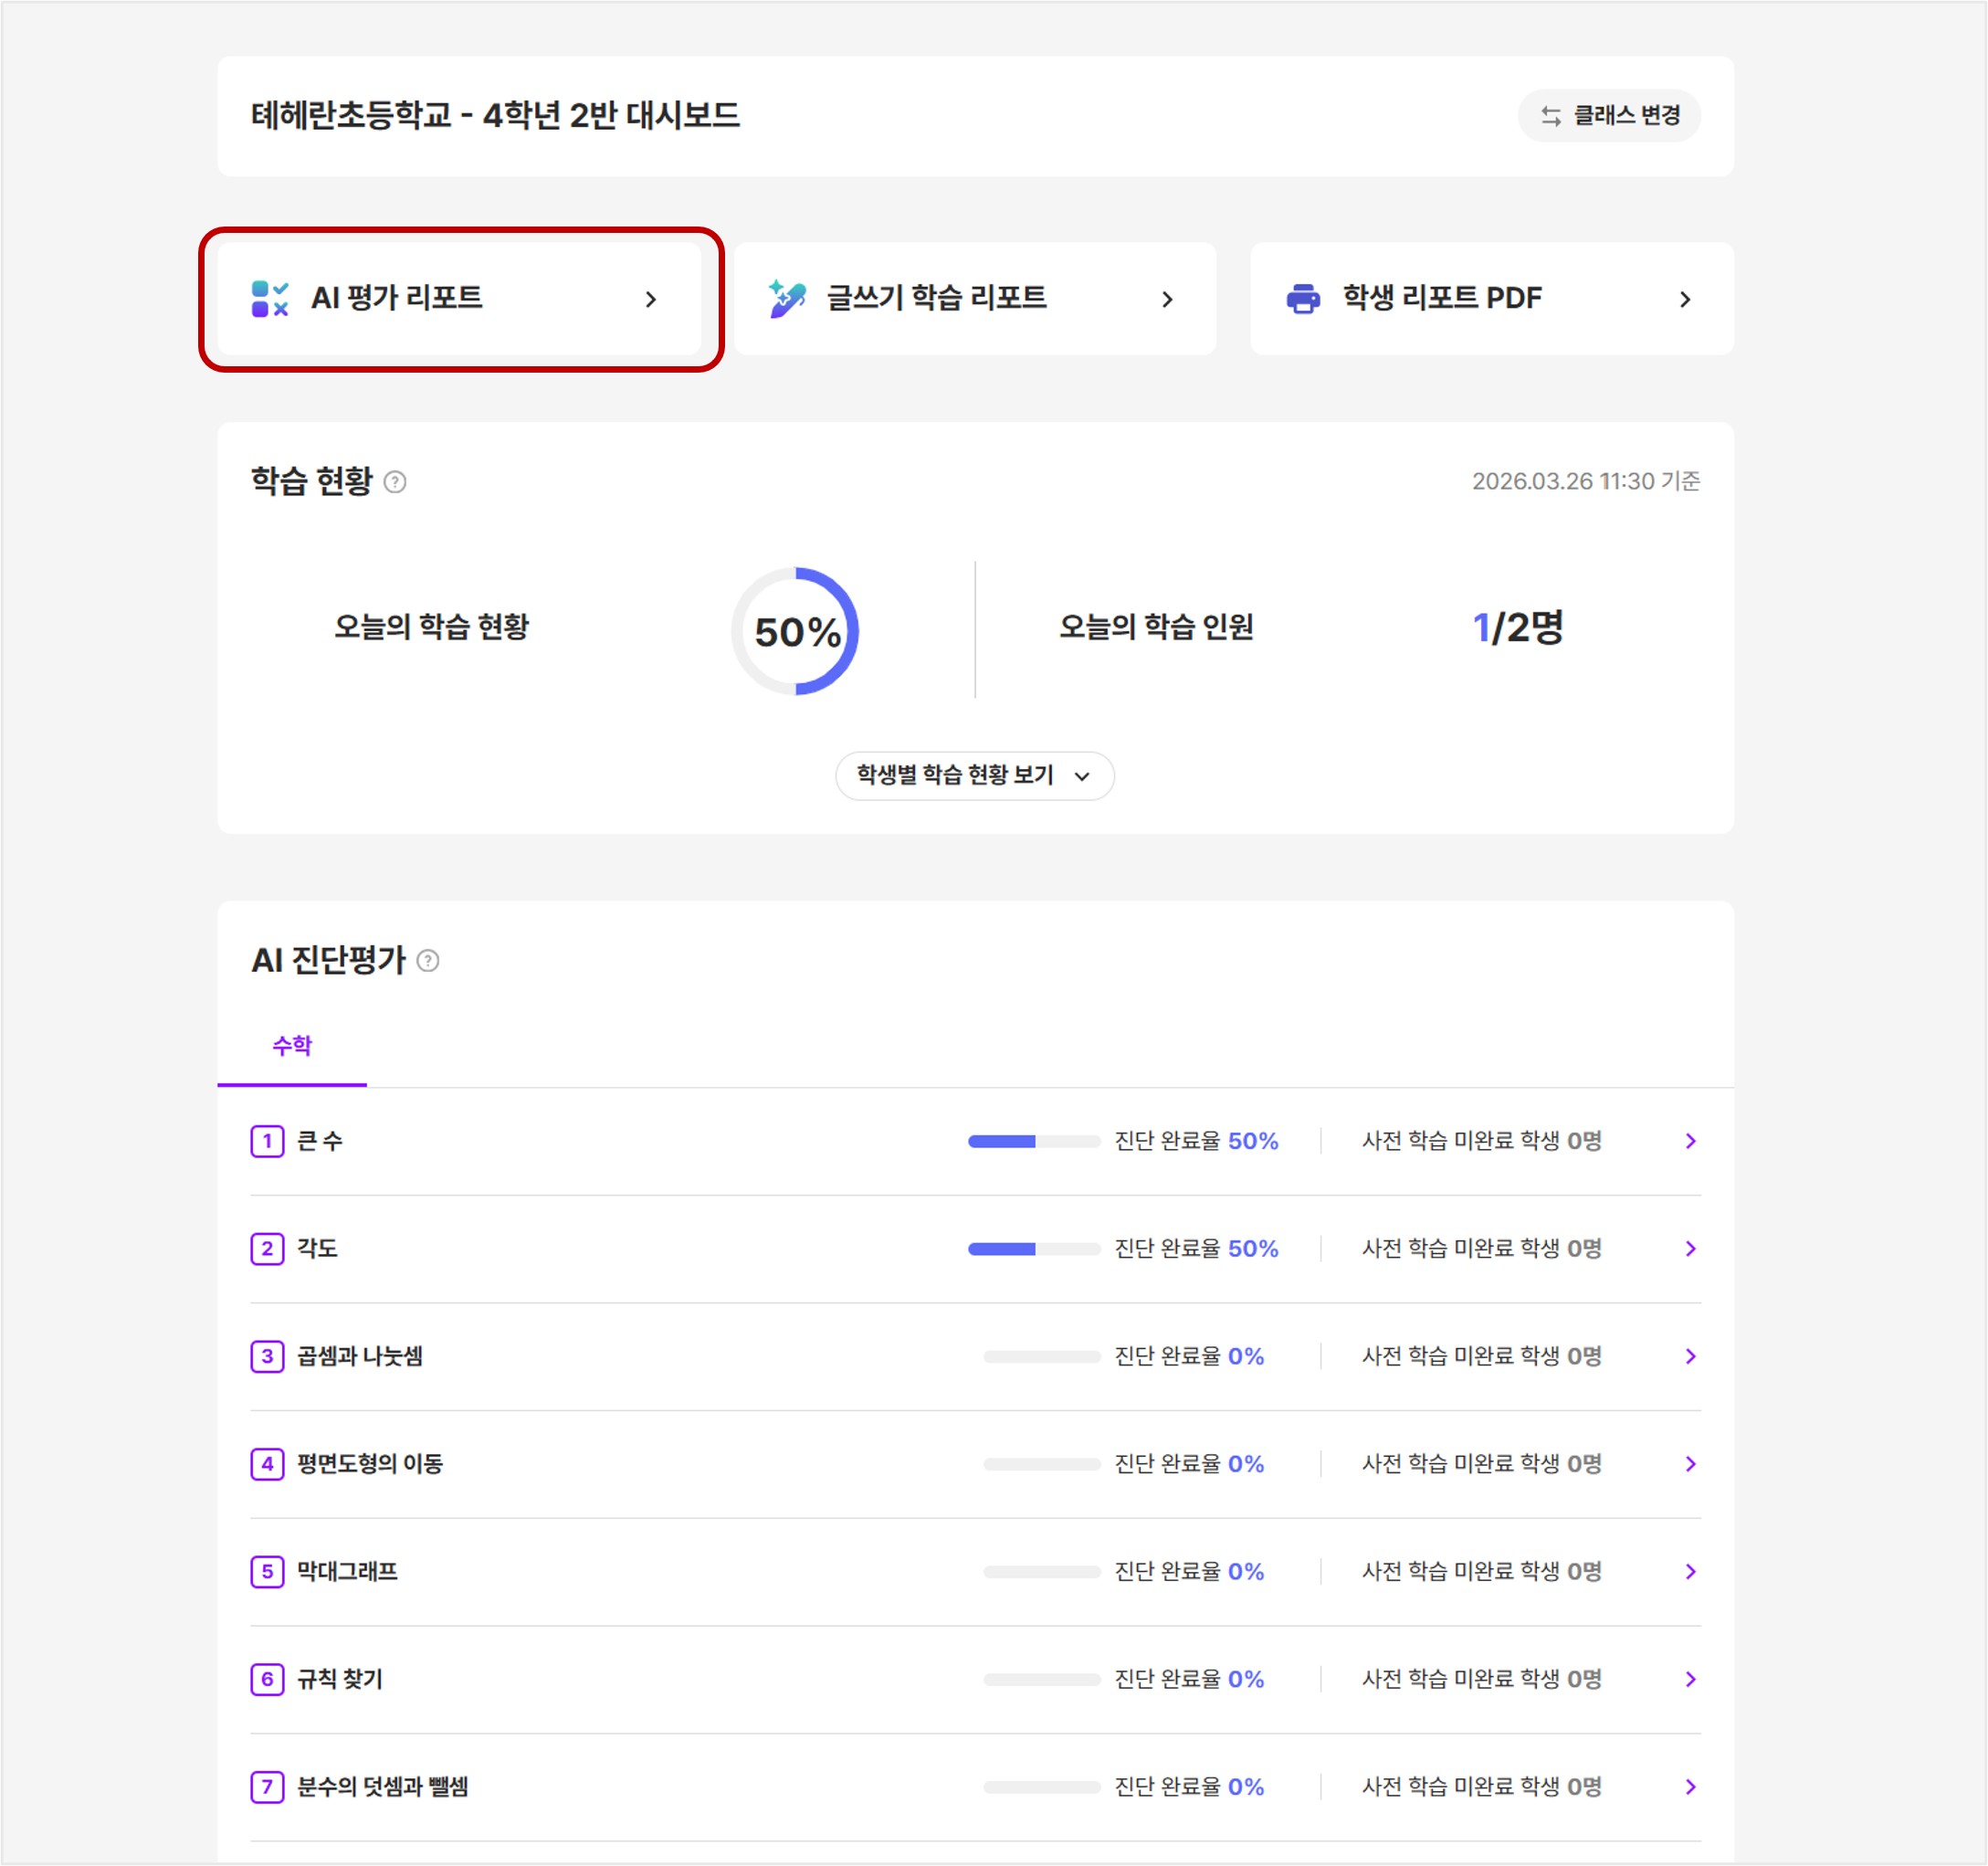Click the 막대그래프 unit title
The width and height of the screenshot is (1988, 1866).
tap(347, 1572)
